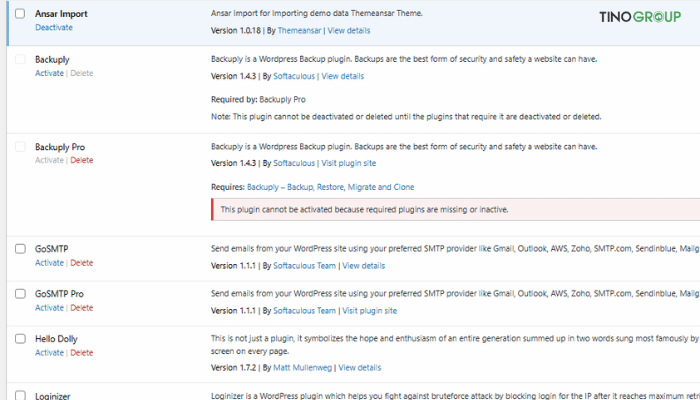Open Softaculous Team link for GoSMTP
The height and width of the screenshot is (400, 700).
pyautogui.click(x=304, y=266)
